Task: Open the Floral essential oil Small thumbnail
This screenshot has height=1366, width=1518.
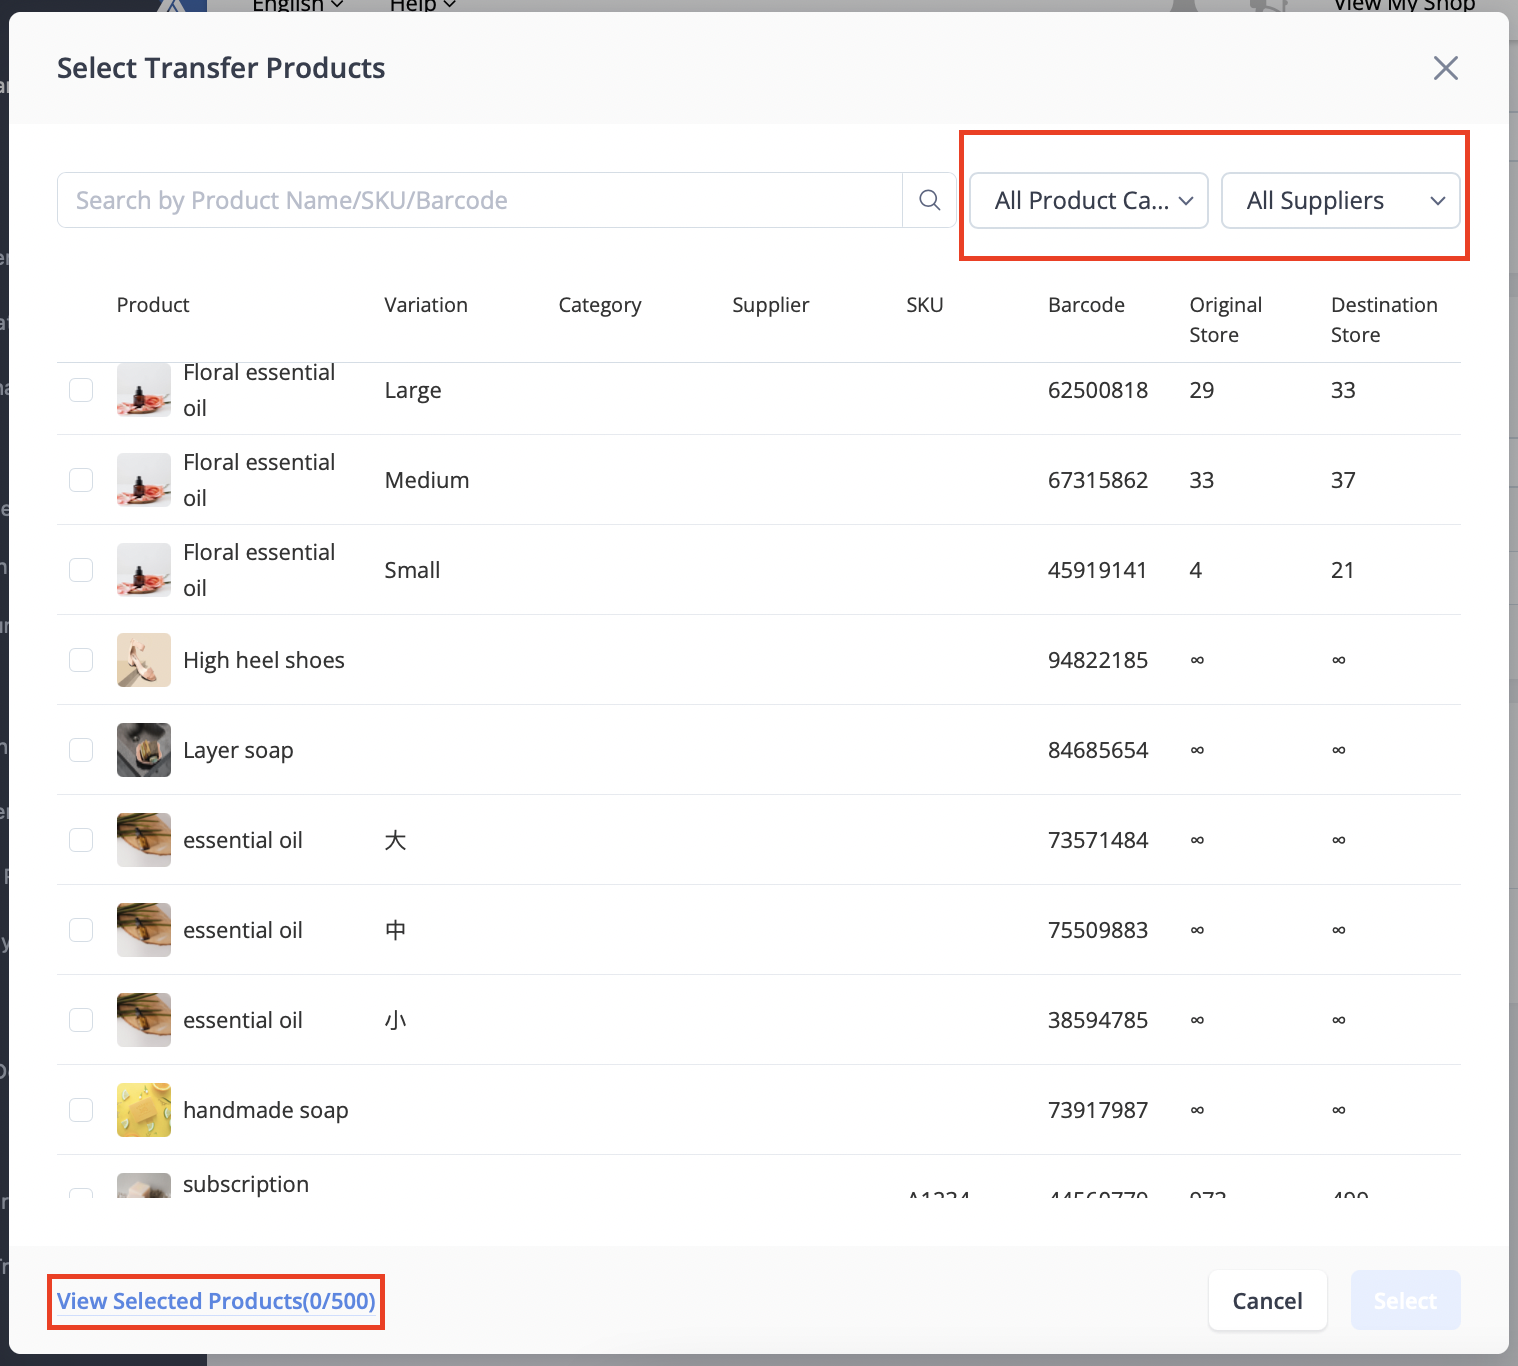Action: coord(143,570)
